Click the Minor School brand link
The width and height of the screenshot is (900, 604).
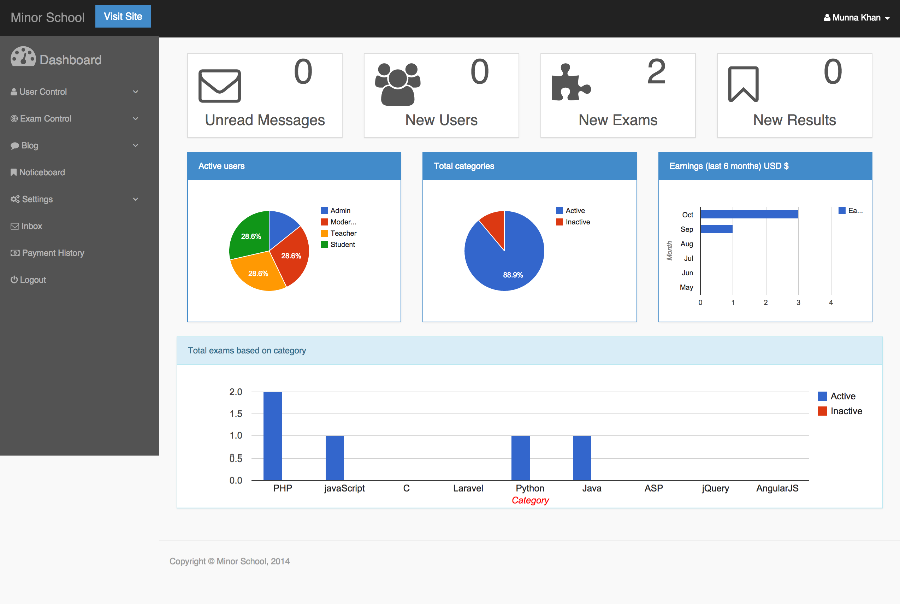tap(48, 17)
